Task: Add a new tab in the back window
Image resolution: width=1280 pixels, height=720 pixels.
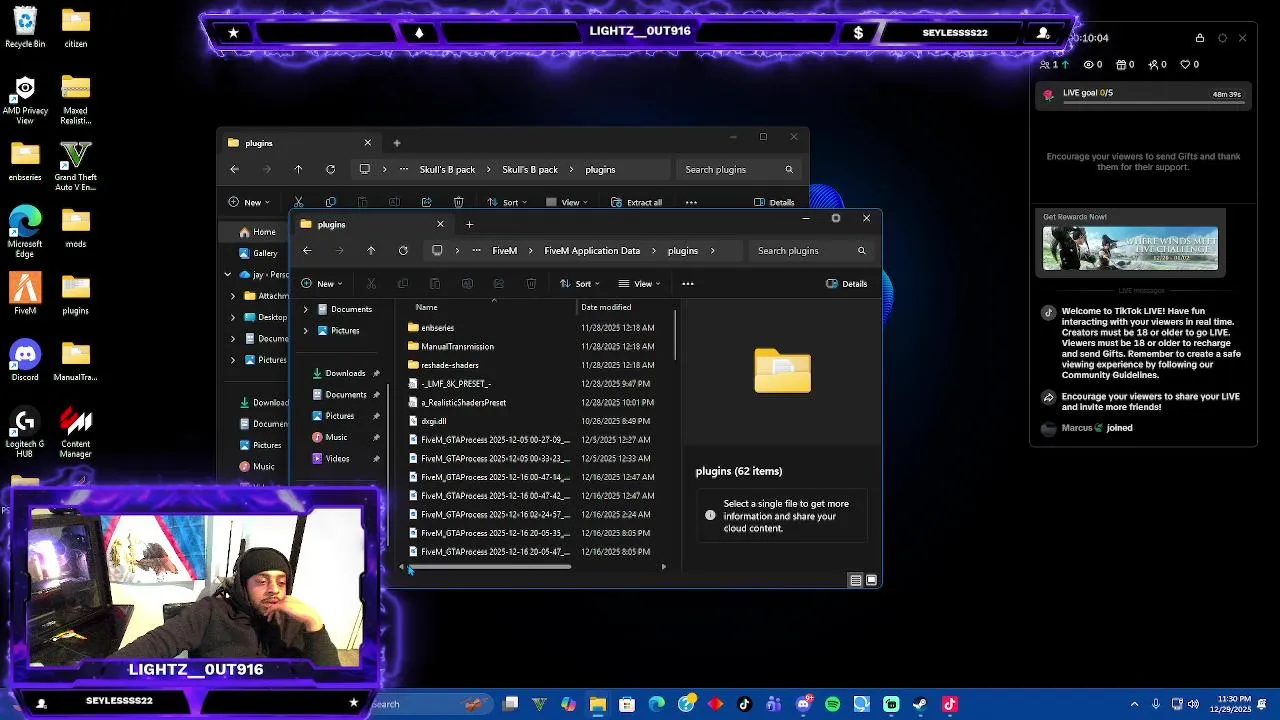Action: pyautogui.click(x=397, y=143)
